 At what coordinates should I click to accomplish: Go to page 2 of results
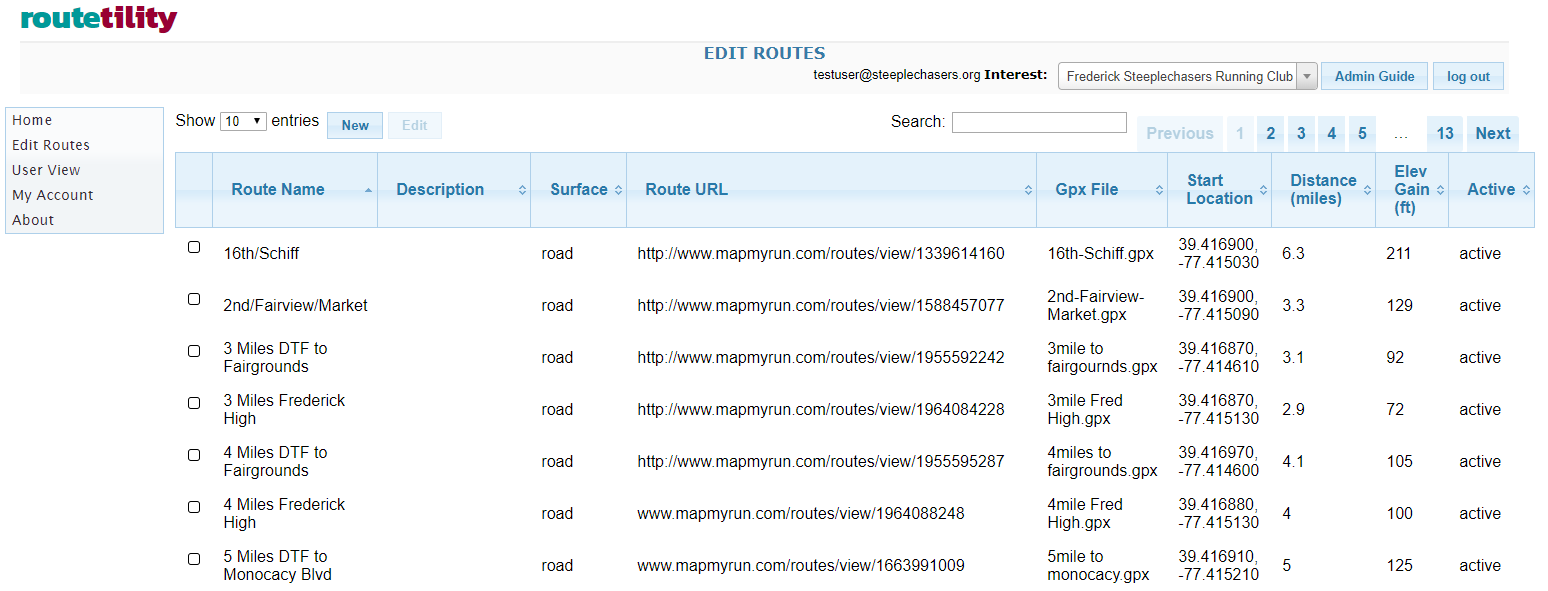1270,134
